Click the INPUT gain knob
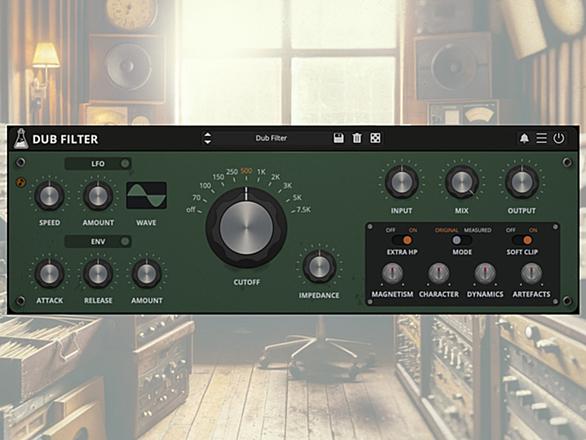 pyautogui.click(x=401, y=182)
